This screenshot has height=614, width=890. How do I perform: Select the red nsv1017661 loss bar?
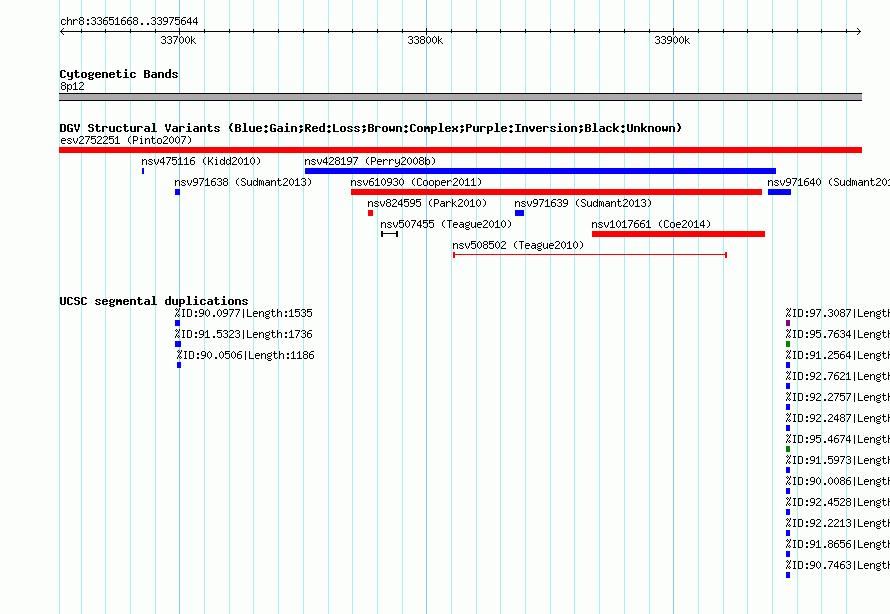pos(678,234)
